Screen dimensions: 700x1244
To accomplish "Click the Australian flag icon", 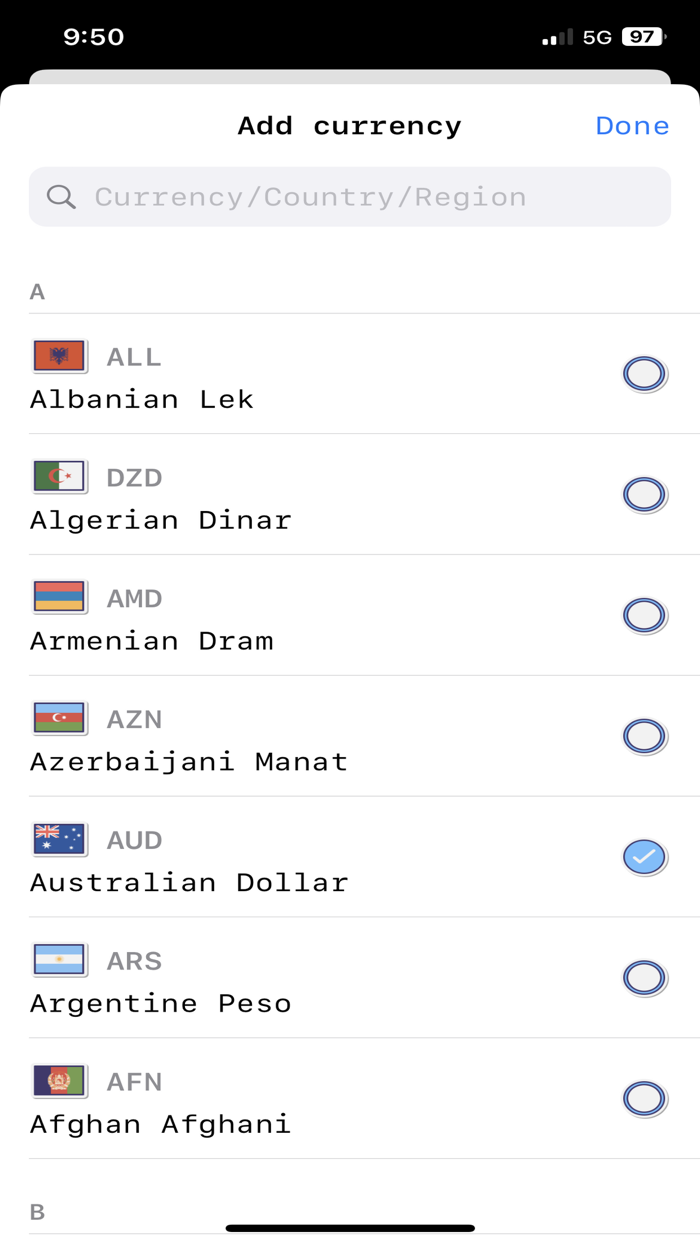I will pyautogui.click(x=59, y=840).
